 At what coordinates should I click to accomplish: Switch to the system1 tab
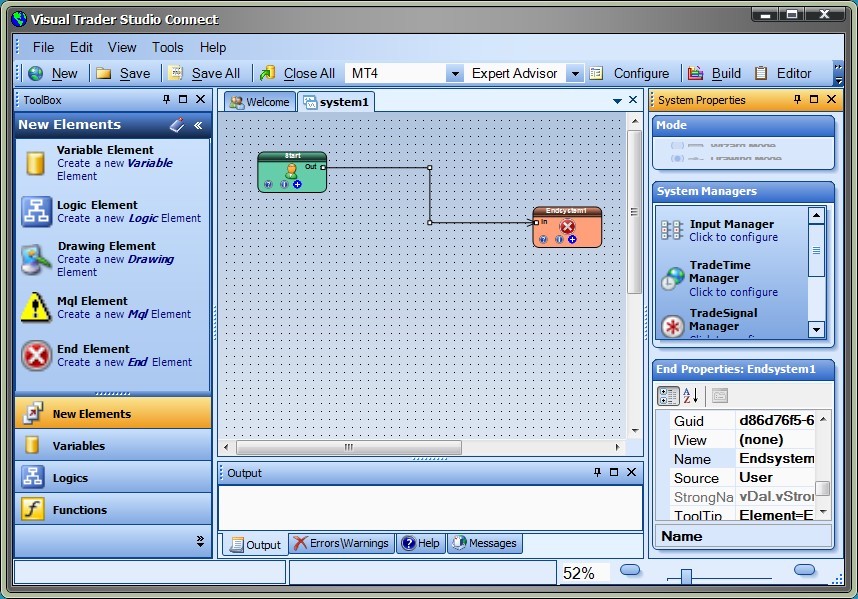point(337,102)
